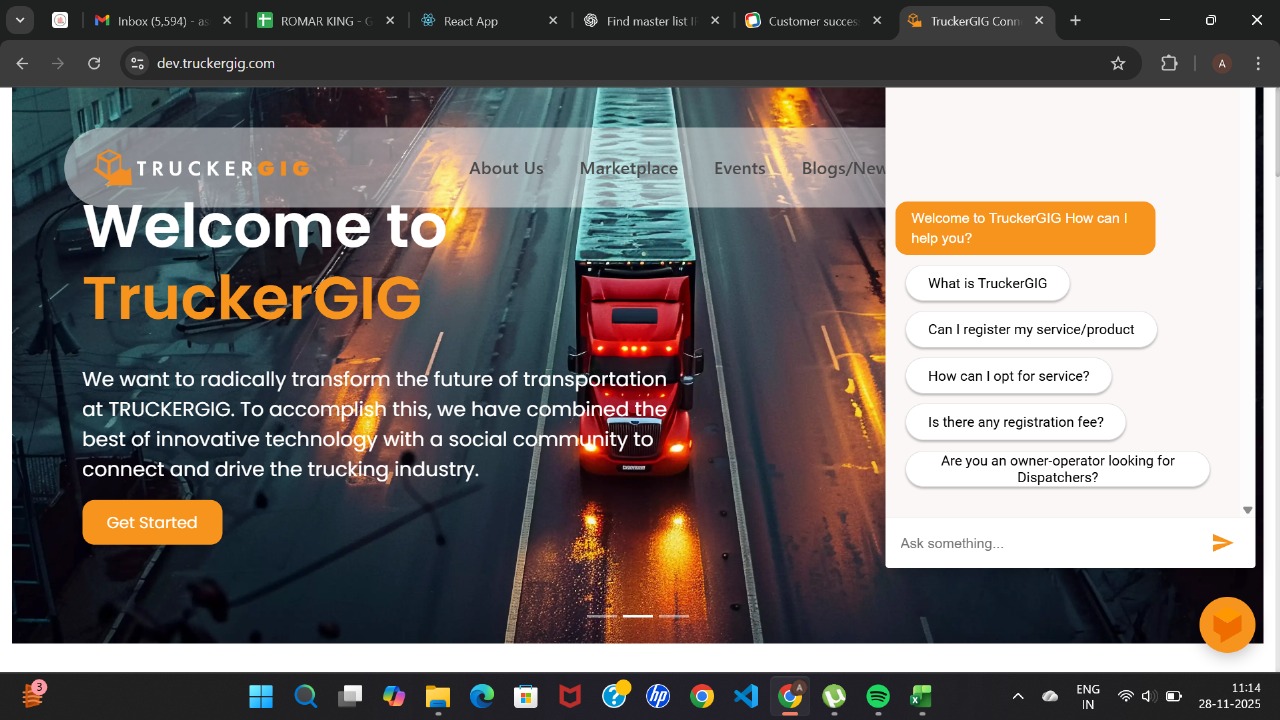
Task: Switch to Find master list tab
Action: (x=651, y=20)
